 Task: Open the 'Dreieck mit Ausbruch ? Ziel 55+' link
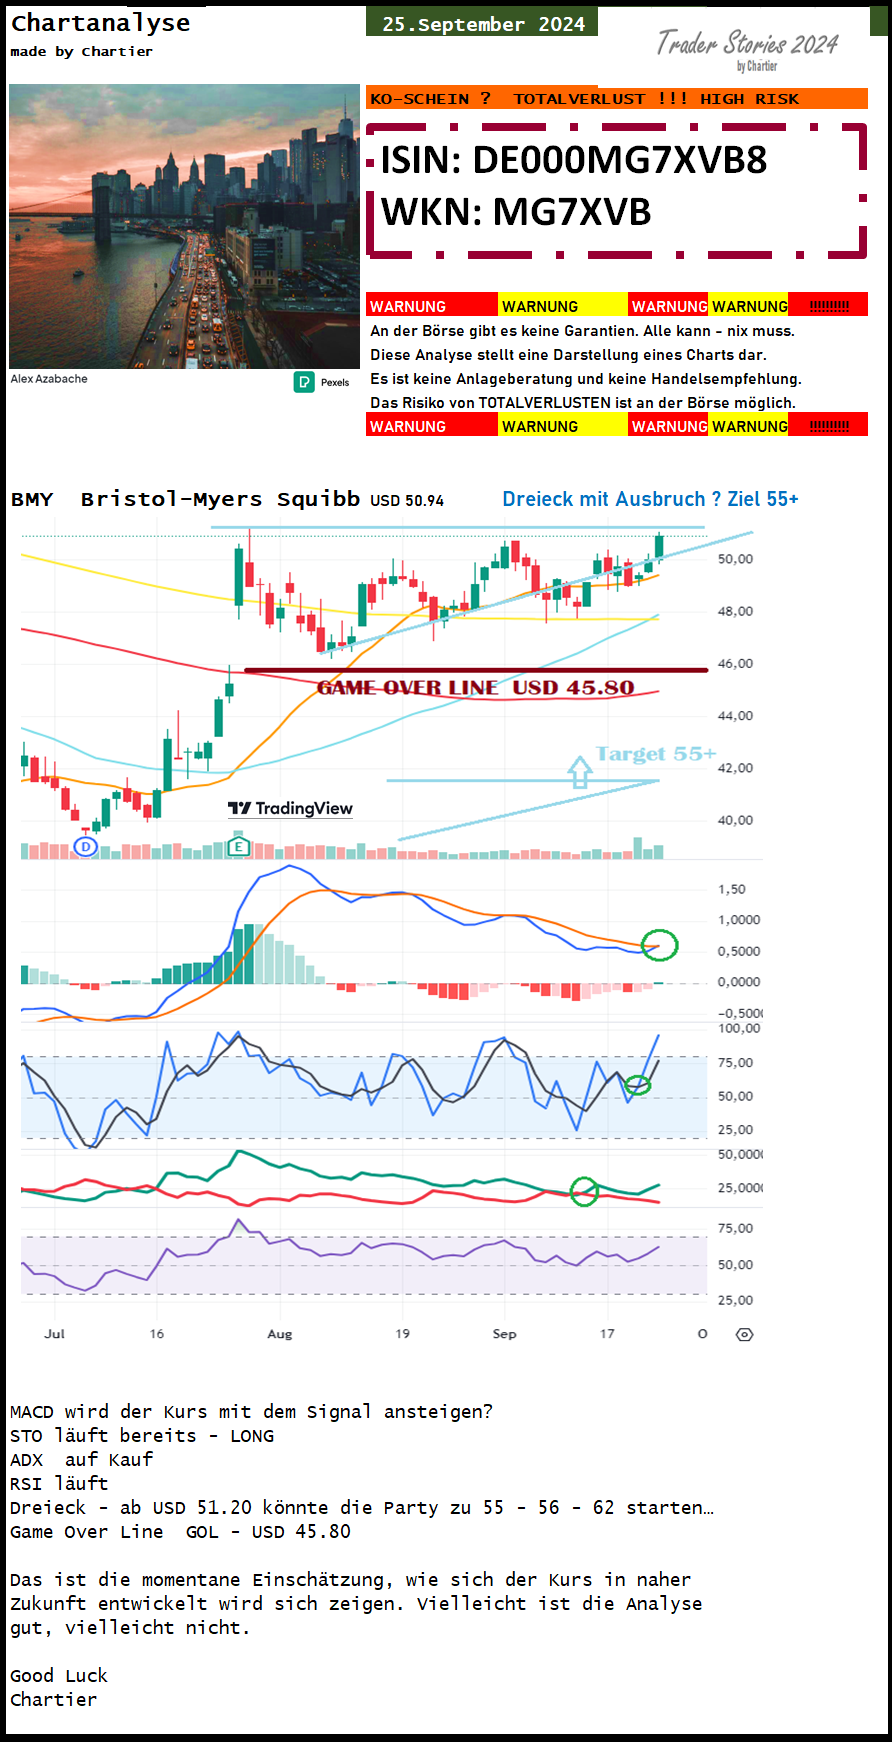pos(650,499)
